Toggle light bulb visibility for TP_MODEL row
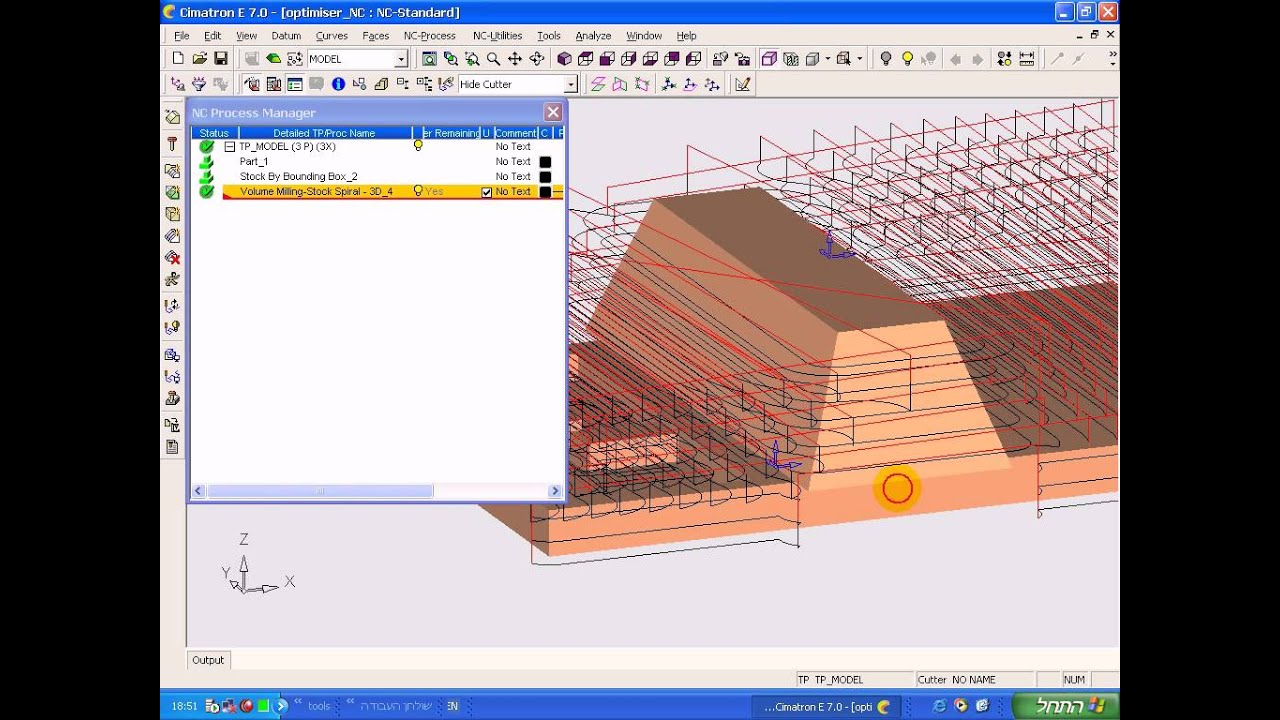Screen dimensions: 1280x720 418,146
